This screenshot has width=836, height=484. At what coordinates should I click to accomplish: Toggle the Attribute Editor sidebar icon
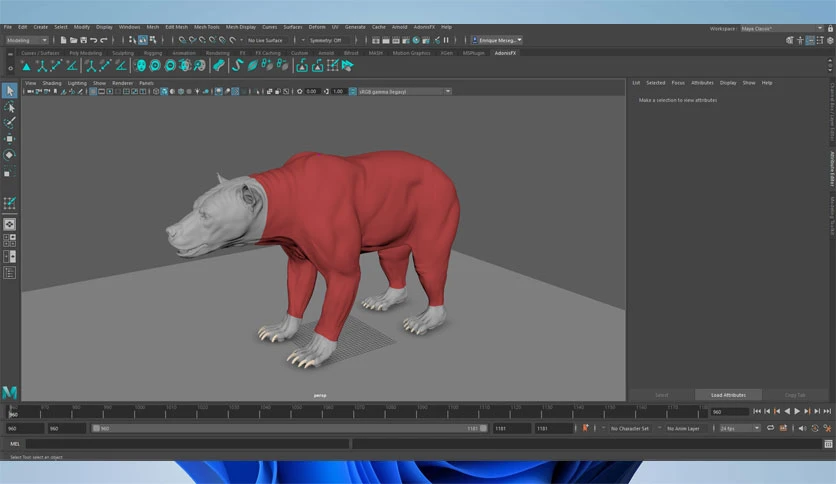point(810,41)
